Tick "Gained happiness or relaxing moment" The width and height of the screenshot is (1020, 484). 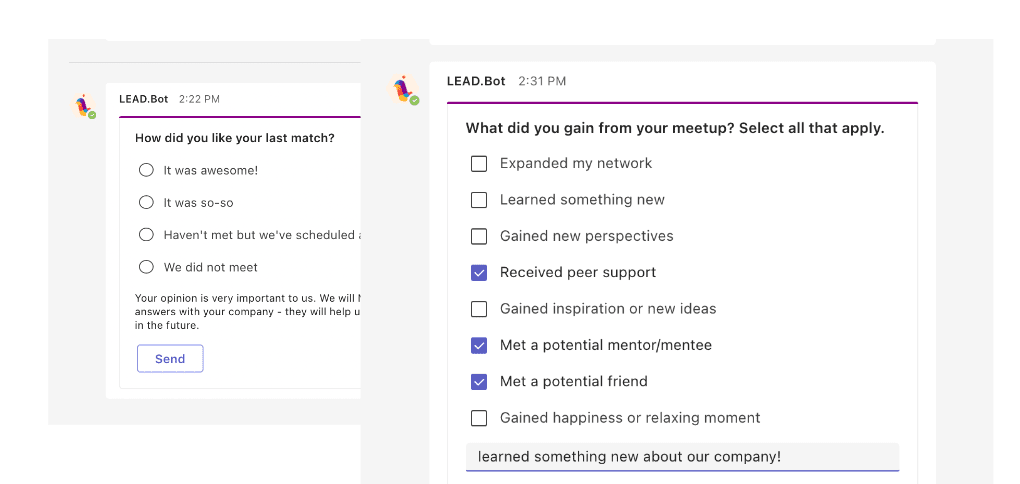coord(479,418)
